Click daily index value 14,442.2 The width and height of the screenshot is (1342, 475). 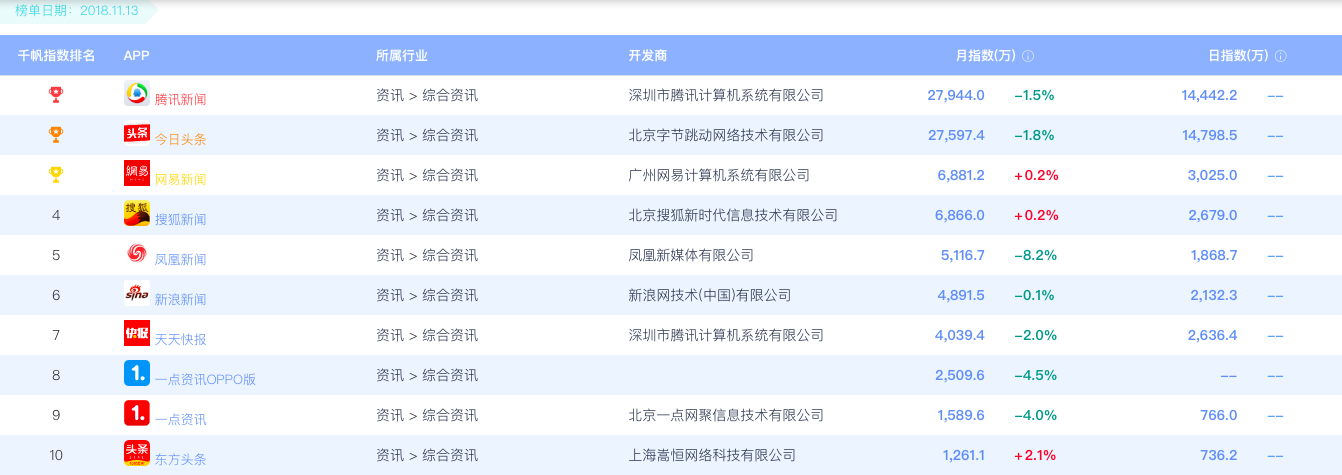click(1209, 95)
